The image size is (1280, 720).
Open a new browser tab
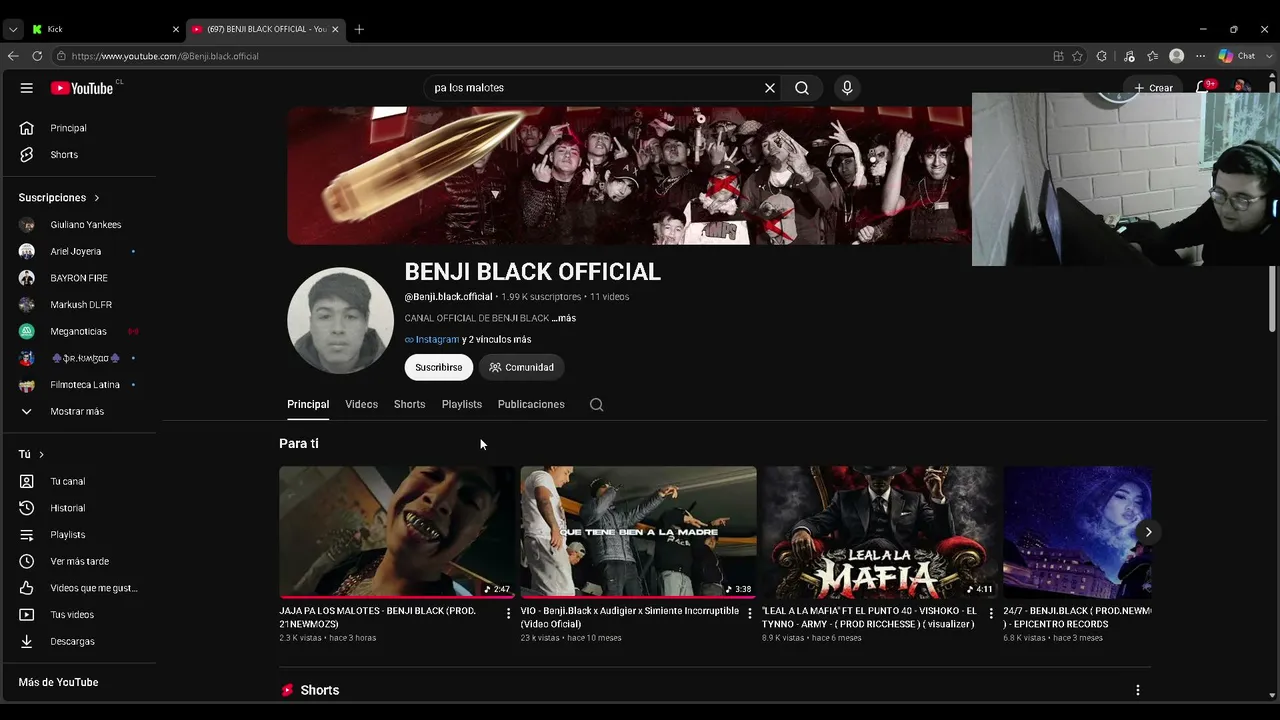click(359, 29)
